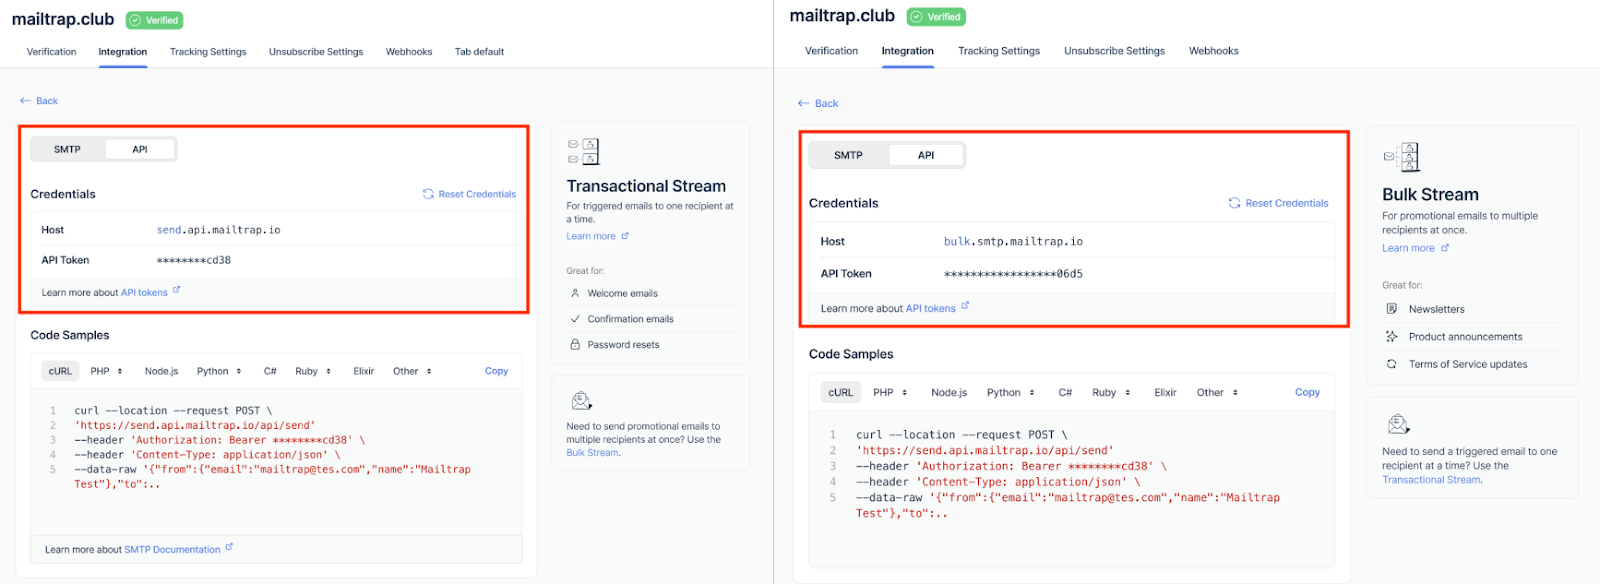Click the Back arrow icon in the Transactional Stream view
This screenshot has height=584, width=1600.
25,101
